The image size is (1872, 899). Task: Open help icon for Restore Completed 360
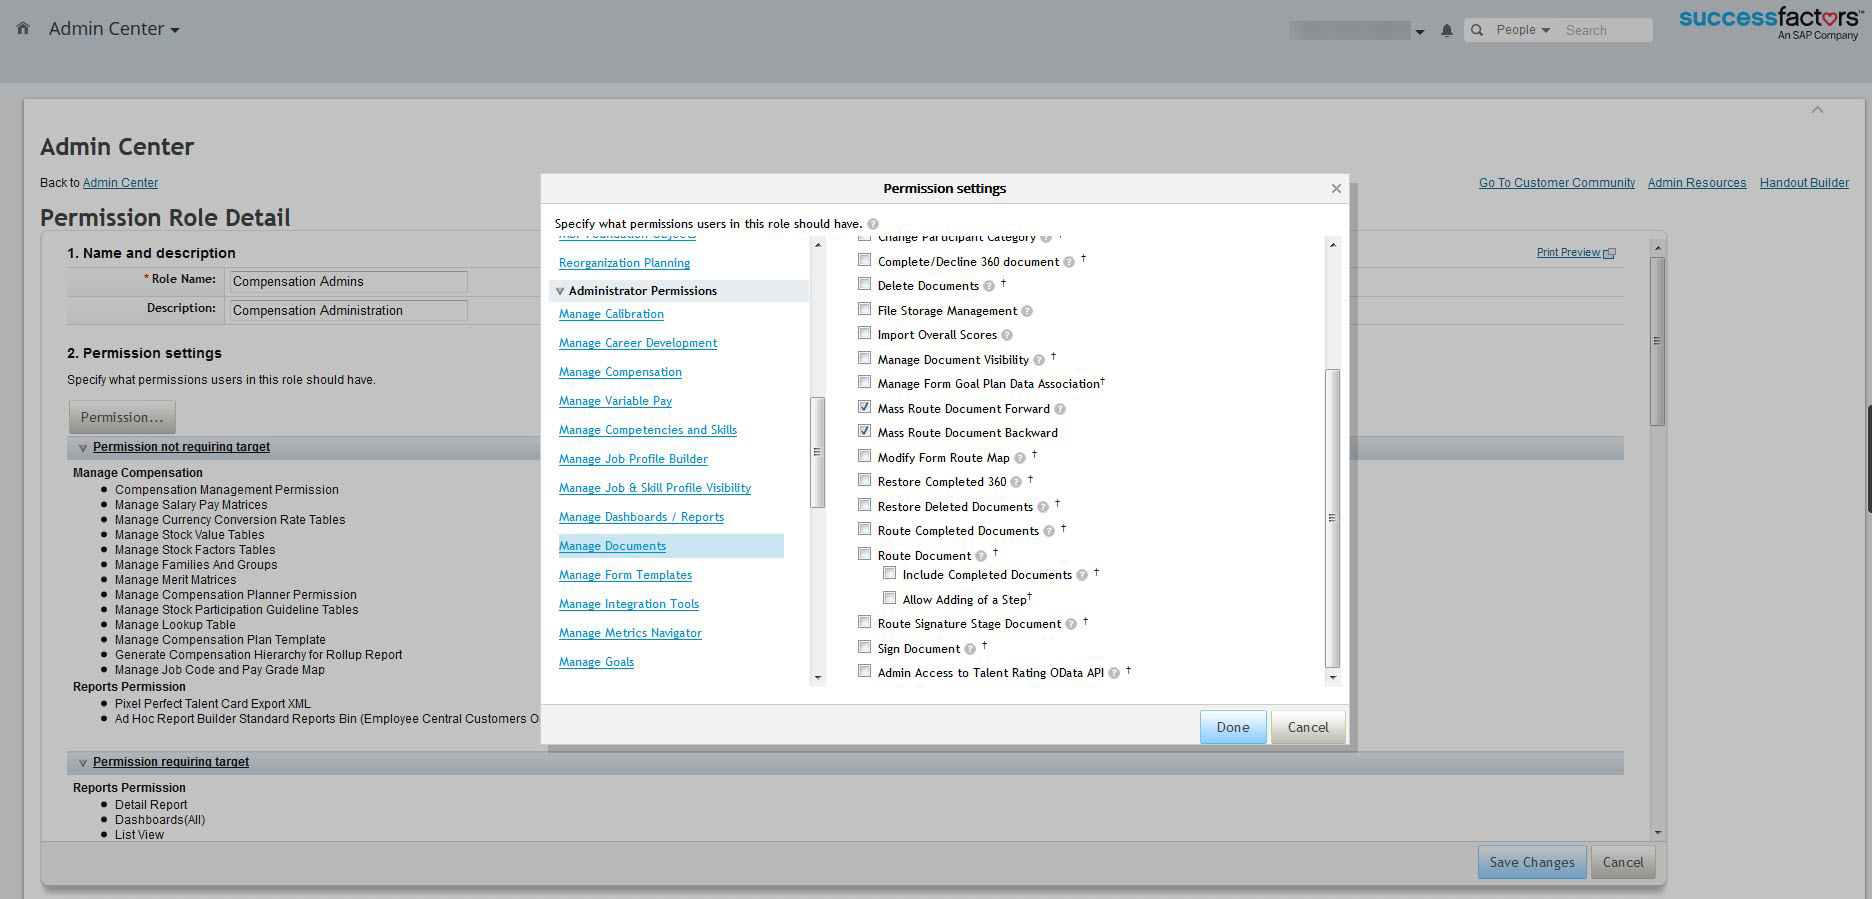(1016, 482)
